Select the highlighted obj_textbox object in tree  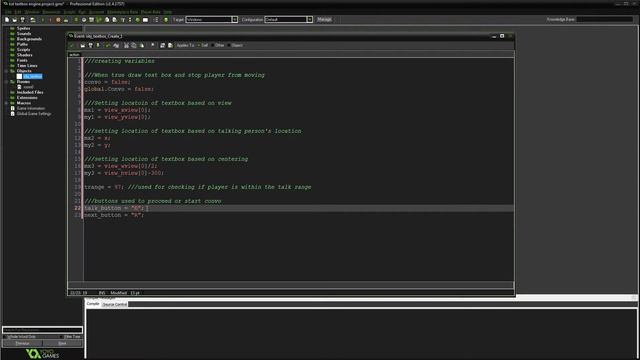[x=32, y=77]
